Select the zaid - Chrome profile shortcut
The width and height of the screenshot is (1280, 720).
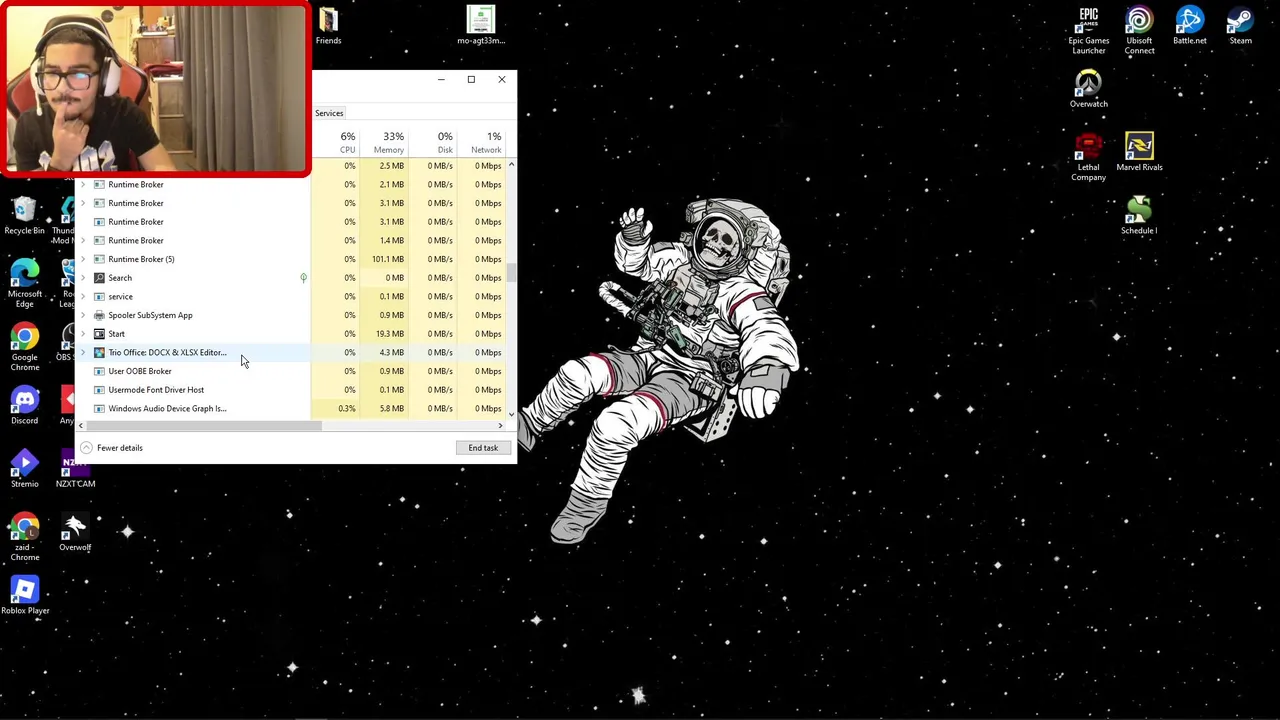click(24, 537)
